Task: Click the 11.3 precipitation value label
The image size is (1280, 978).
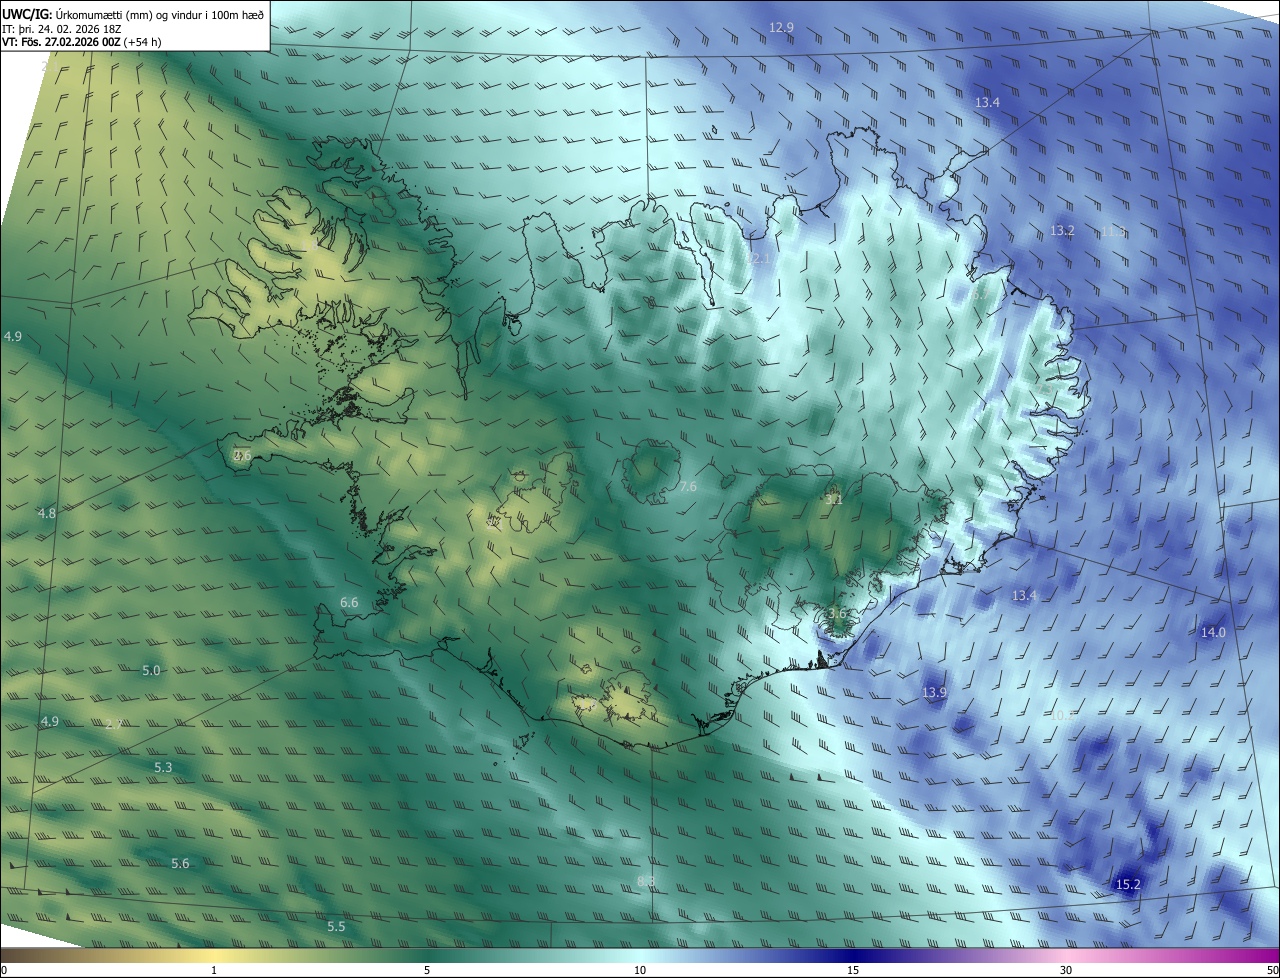Action: (x=1112, y=231)
